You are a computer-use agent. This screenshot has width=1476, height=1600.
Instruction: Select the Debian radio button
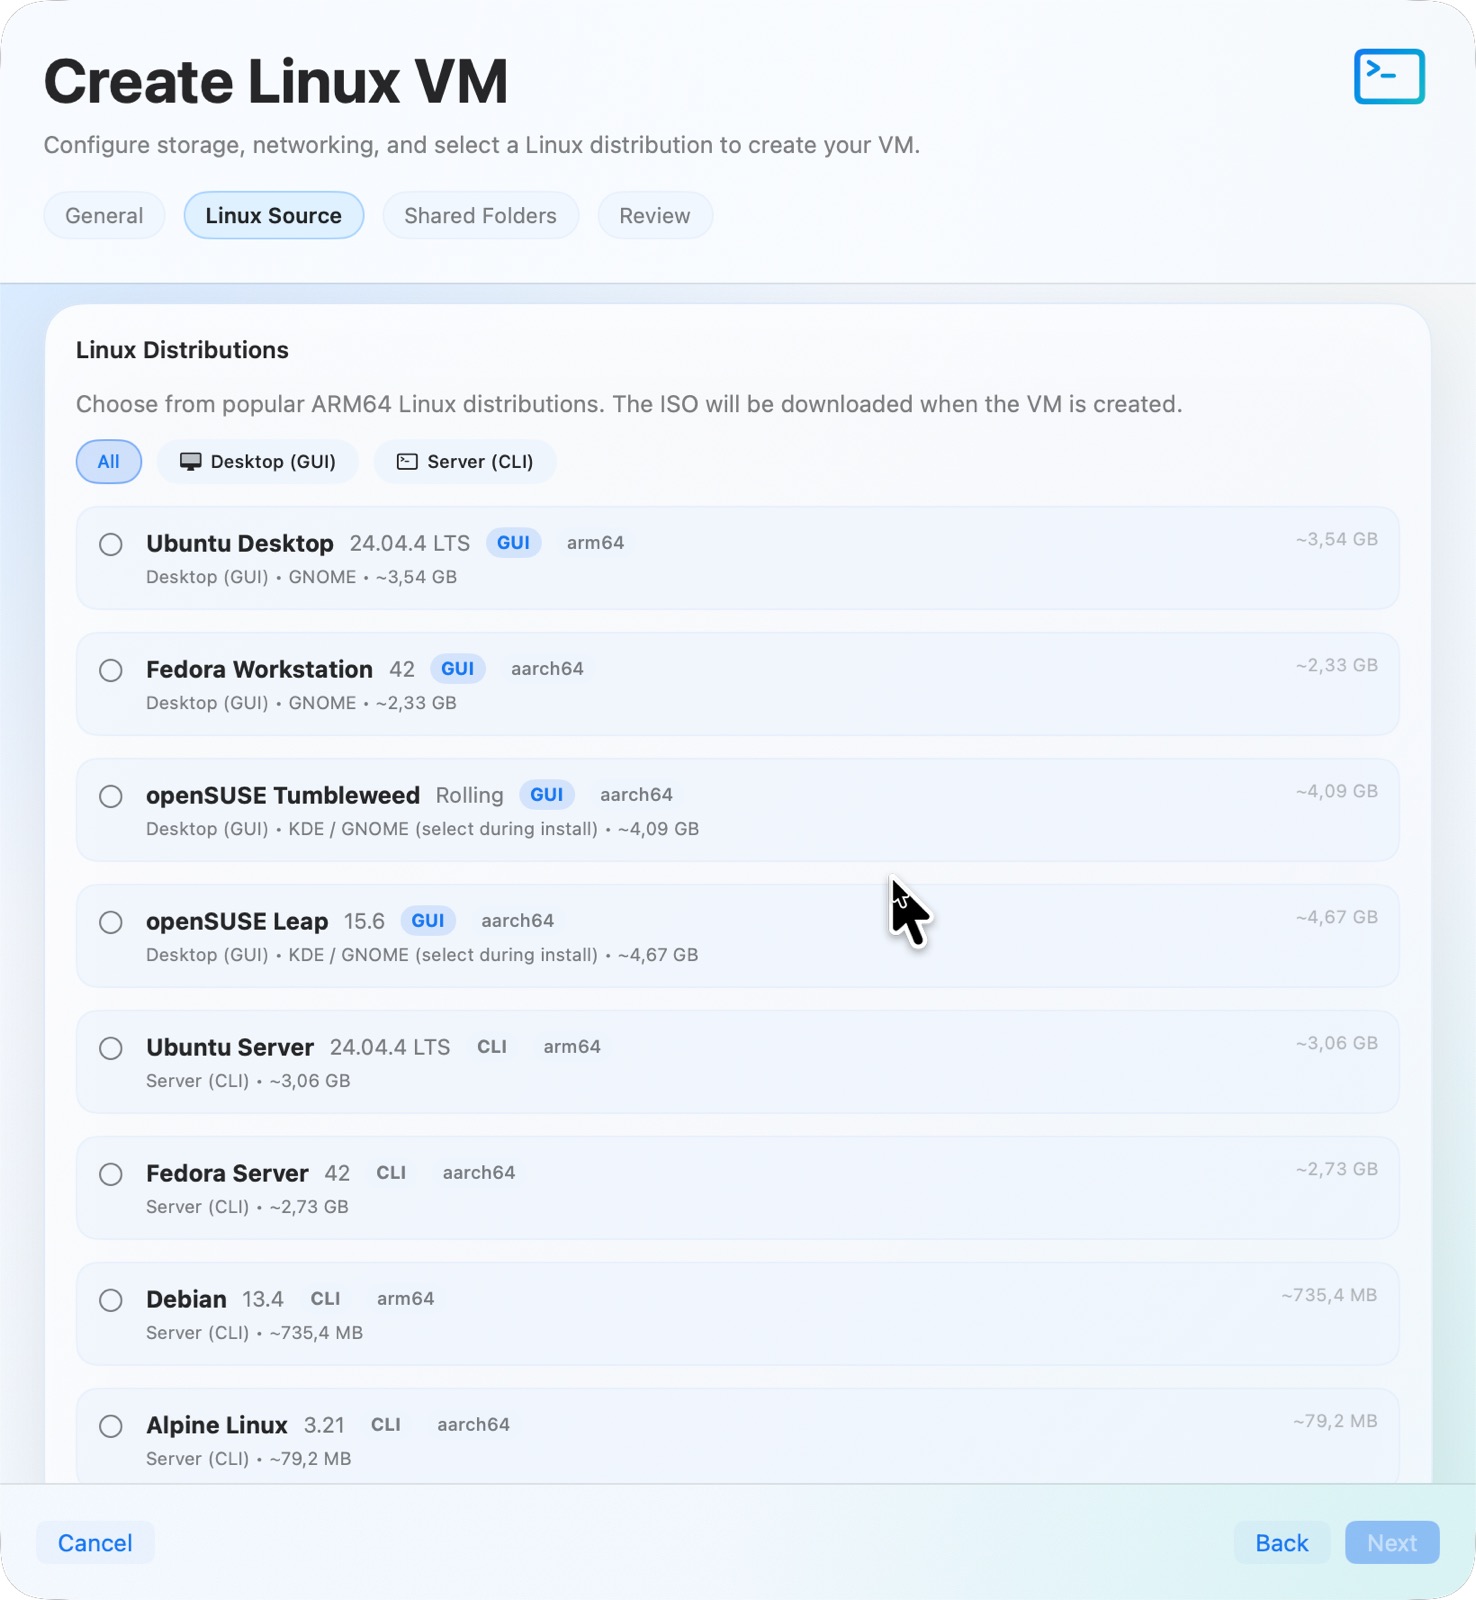(111, 1300)
